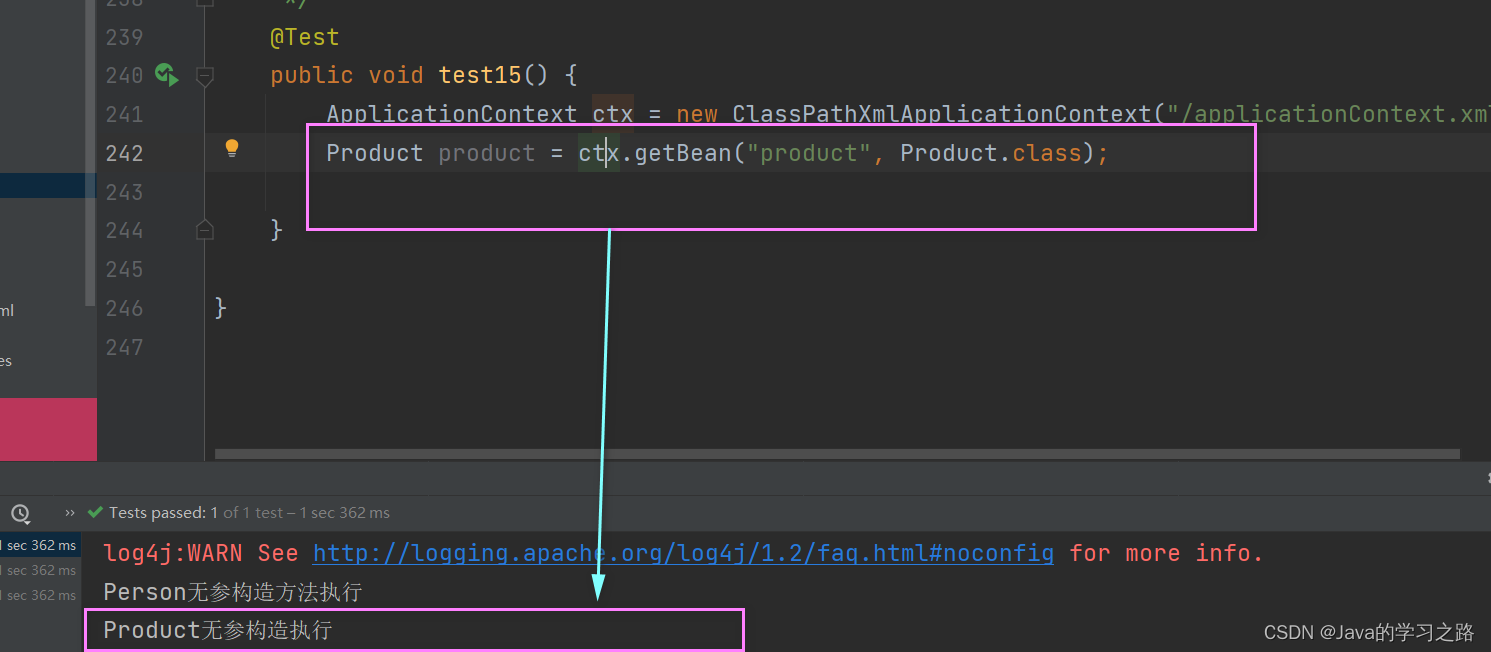Viewport: 1491px width, 652px height.
Task: Select the third test result row
Action: pos(40,595)
